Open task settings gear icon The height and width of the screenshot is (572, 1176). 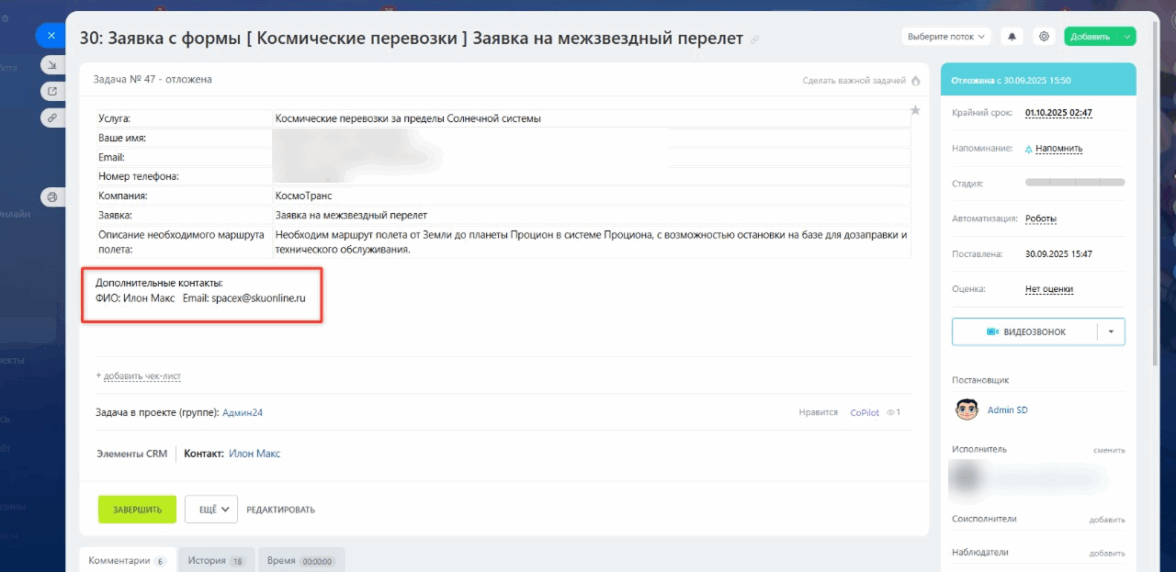[1043, 36]
